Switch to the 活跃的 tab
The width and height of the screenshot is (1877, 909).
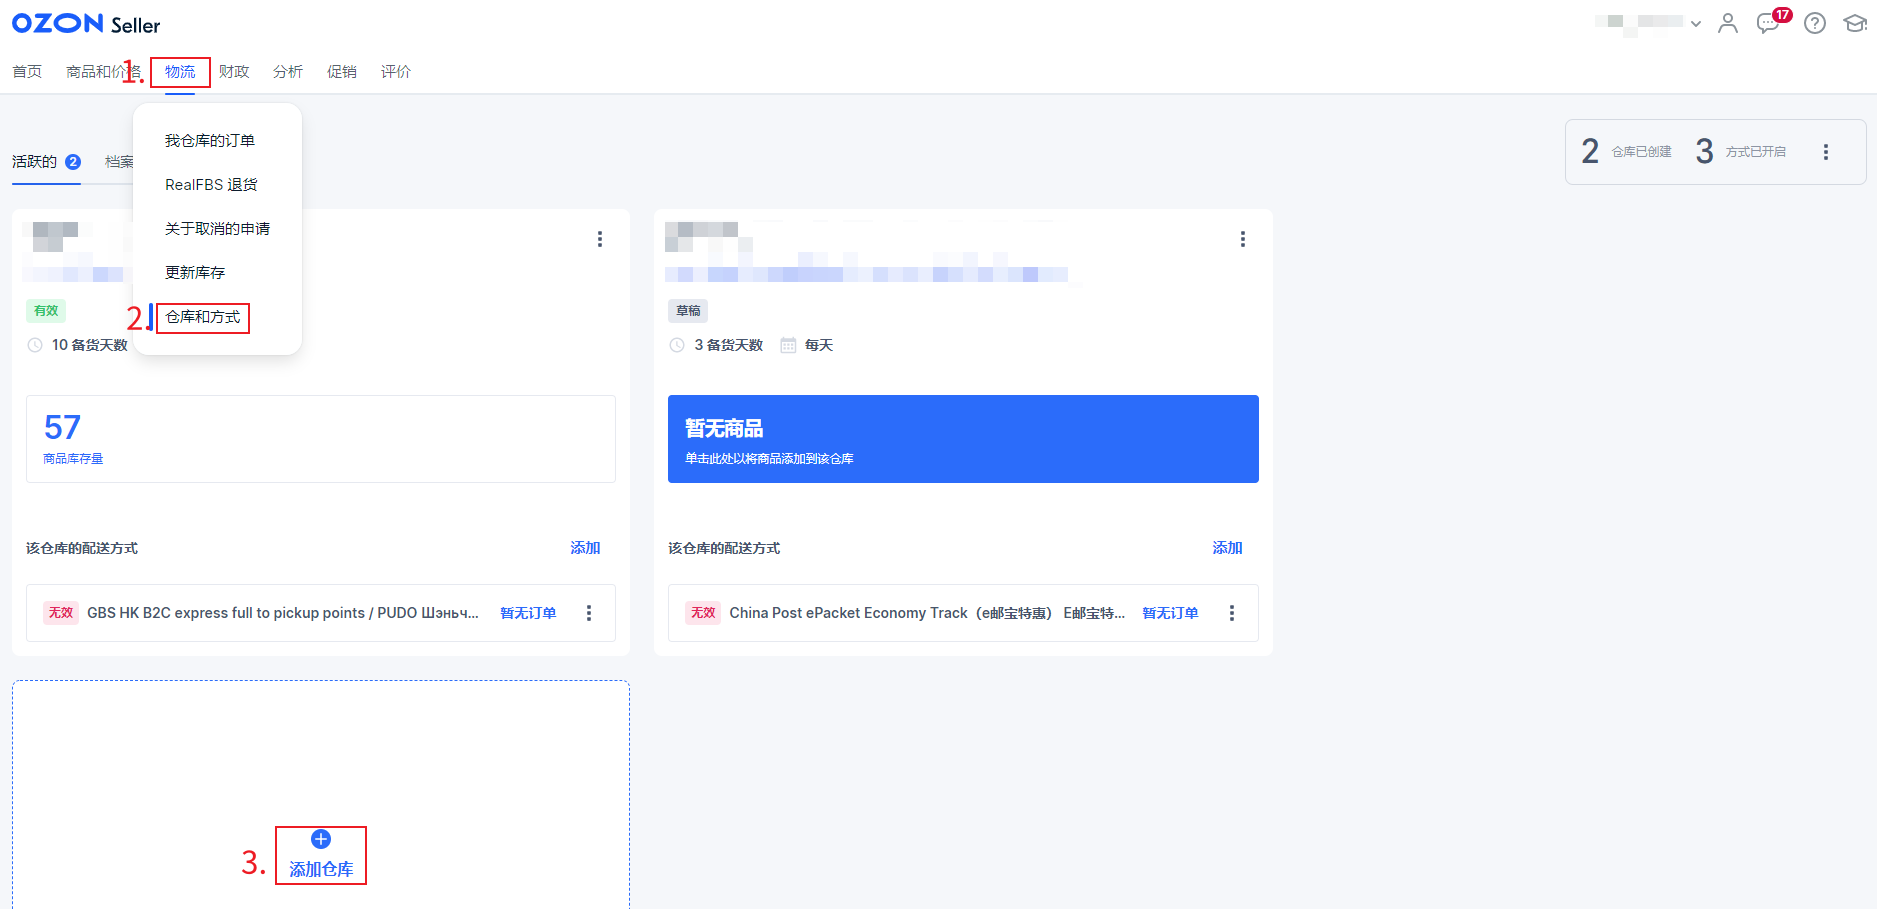[46, 162]
